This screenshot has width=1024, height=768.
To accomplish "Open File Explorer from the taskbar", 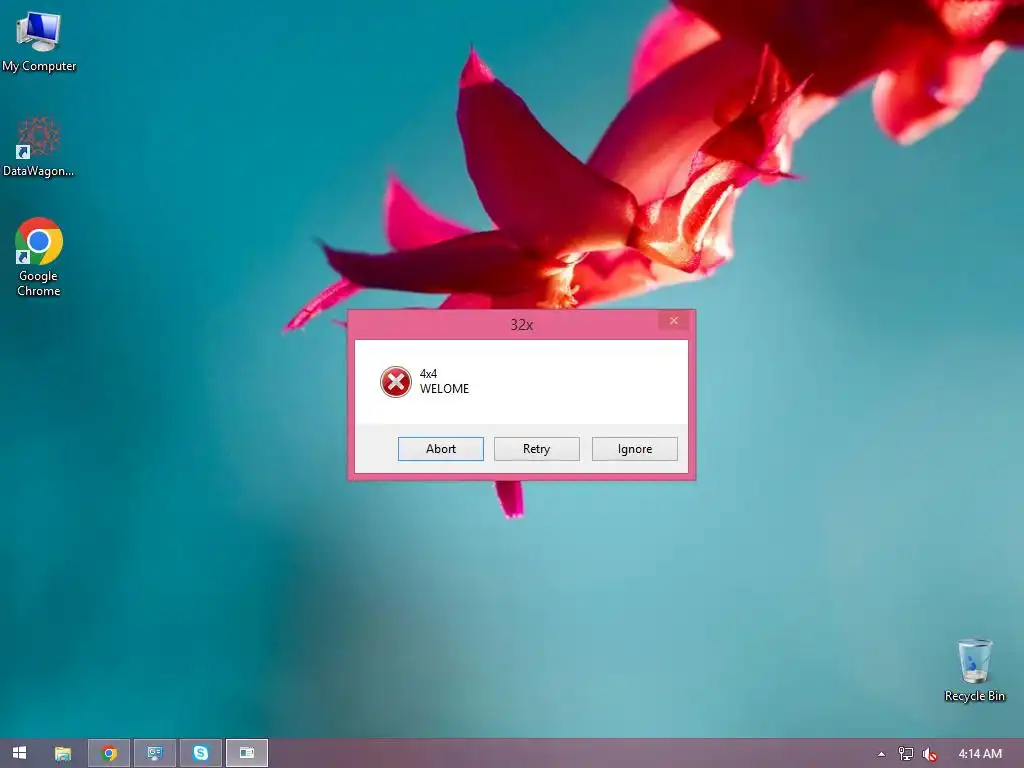I will [x=63, y=753].
